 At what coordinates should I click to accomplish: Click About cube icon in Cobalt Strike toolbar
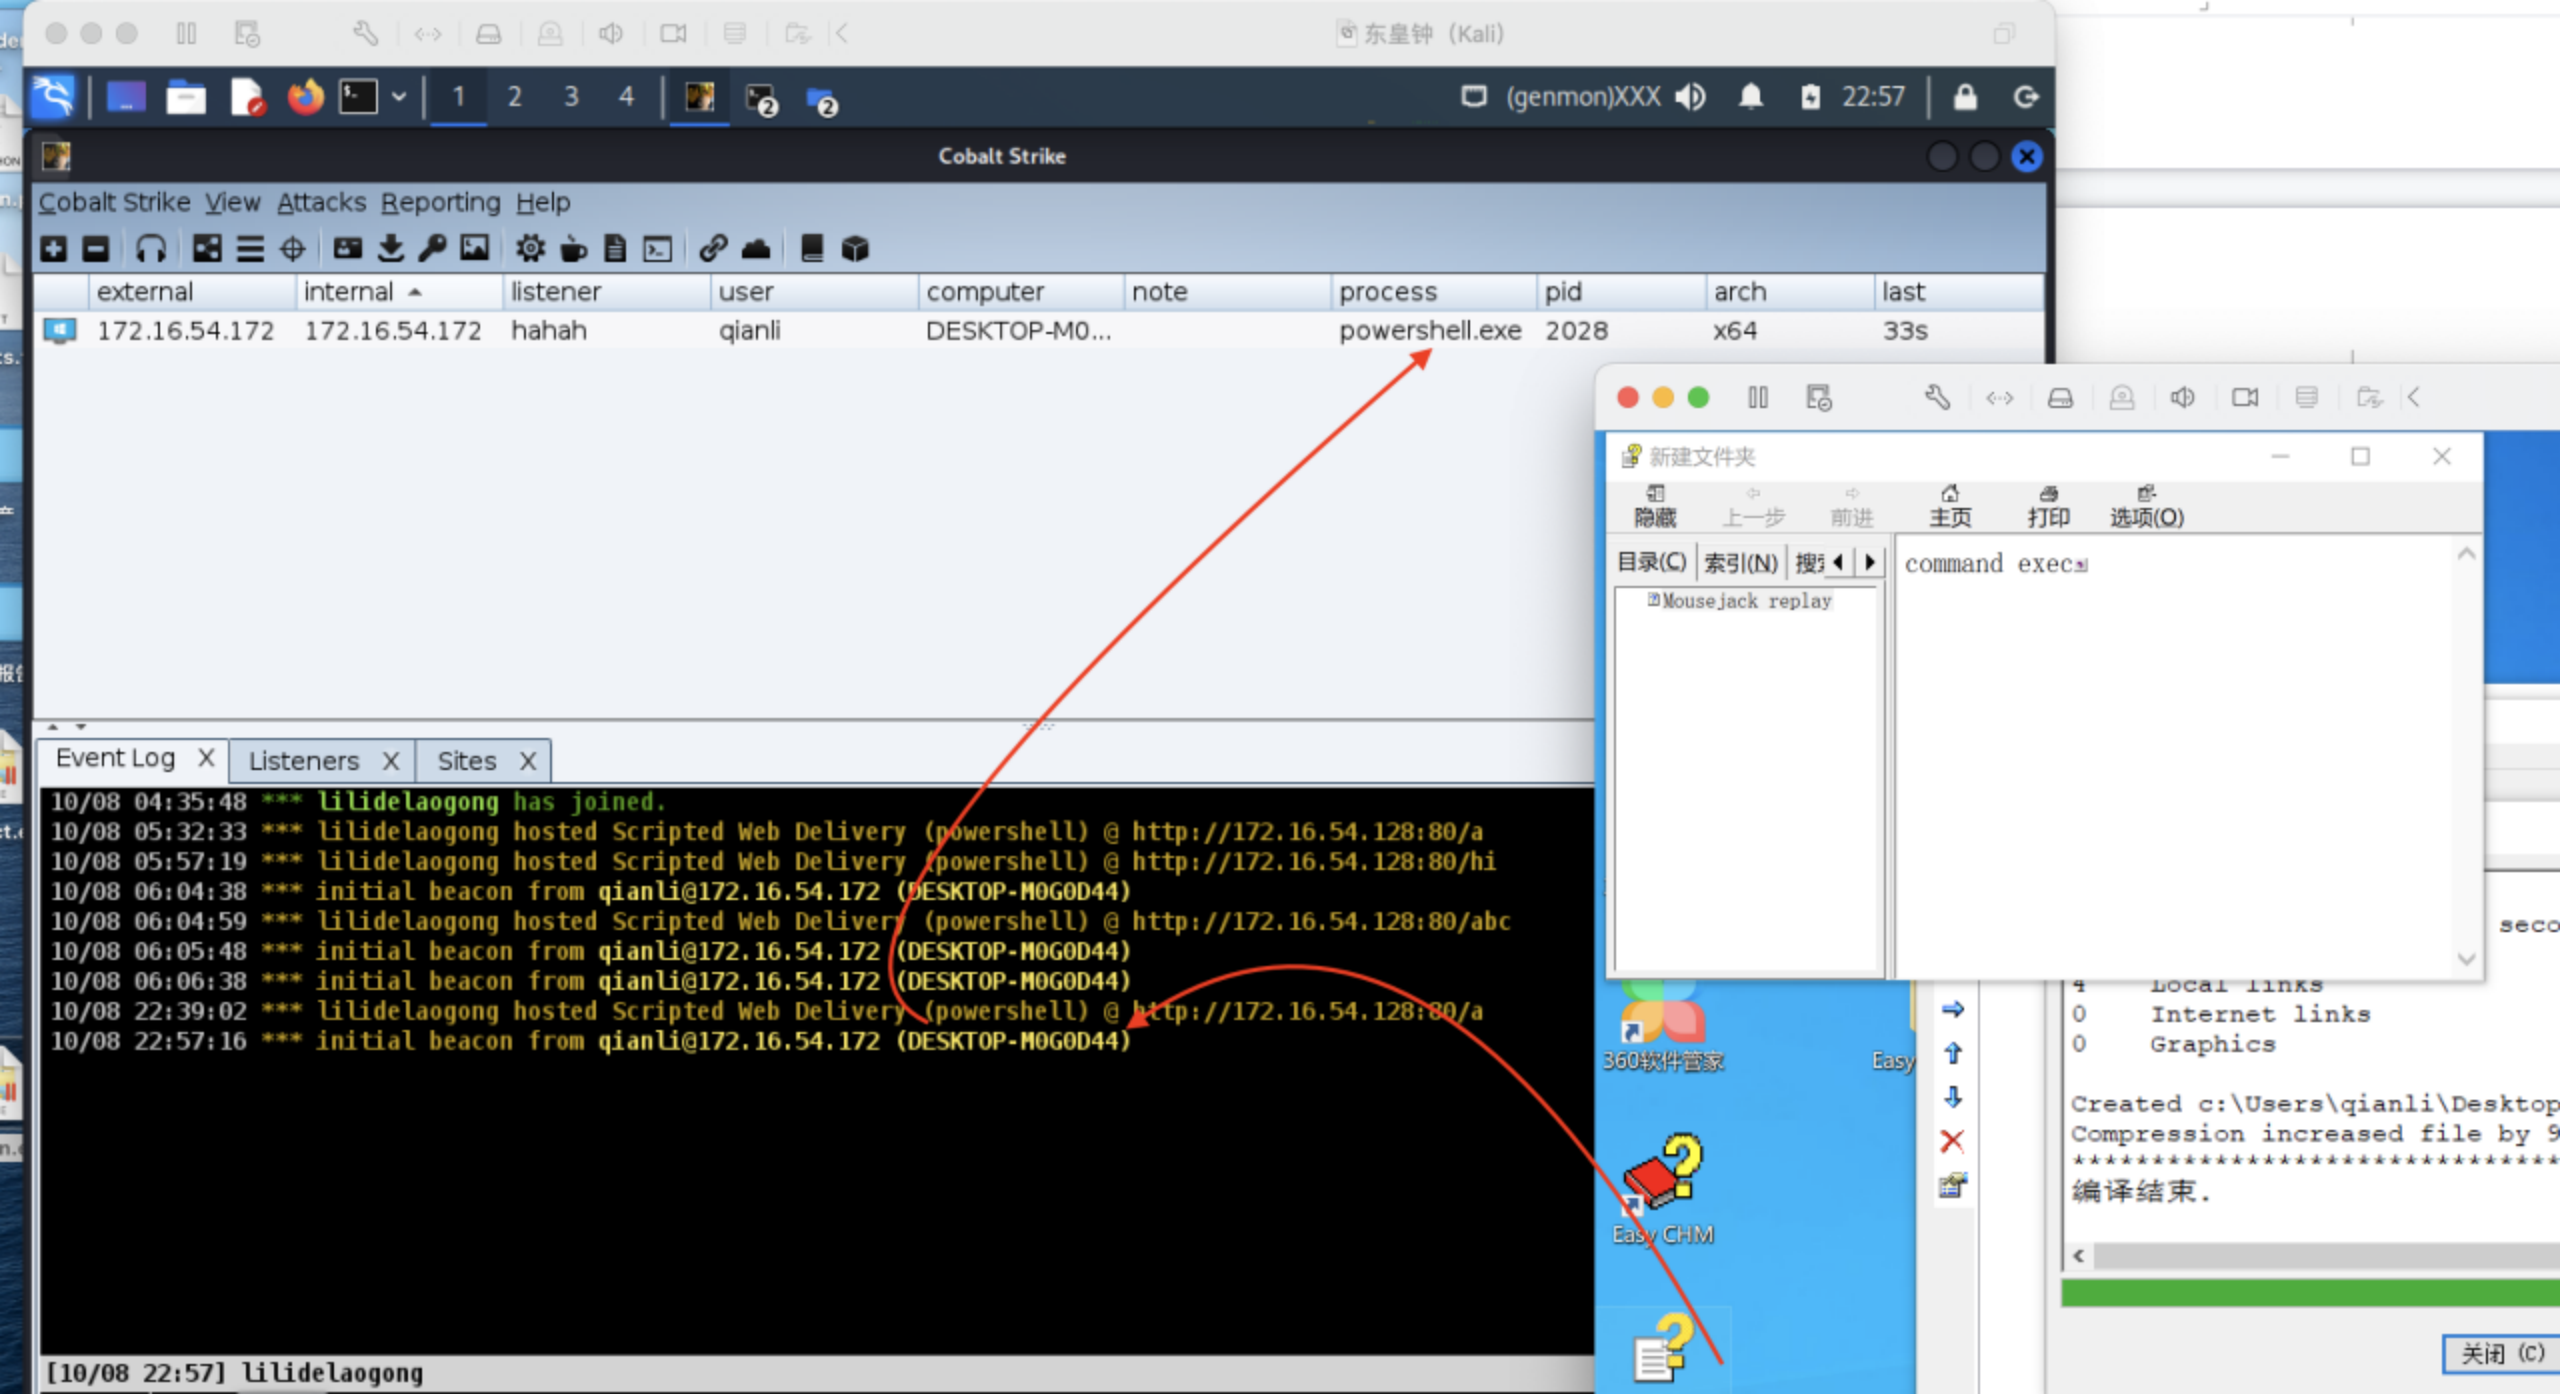click(855, 249)
